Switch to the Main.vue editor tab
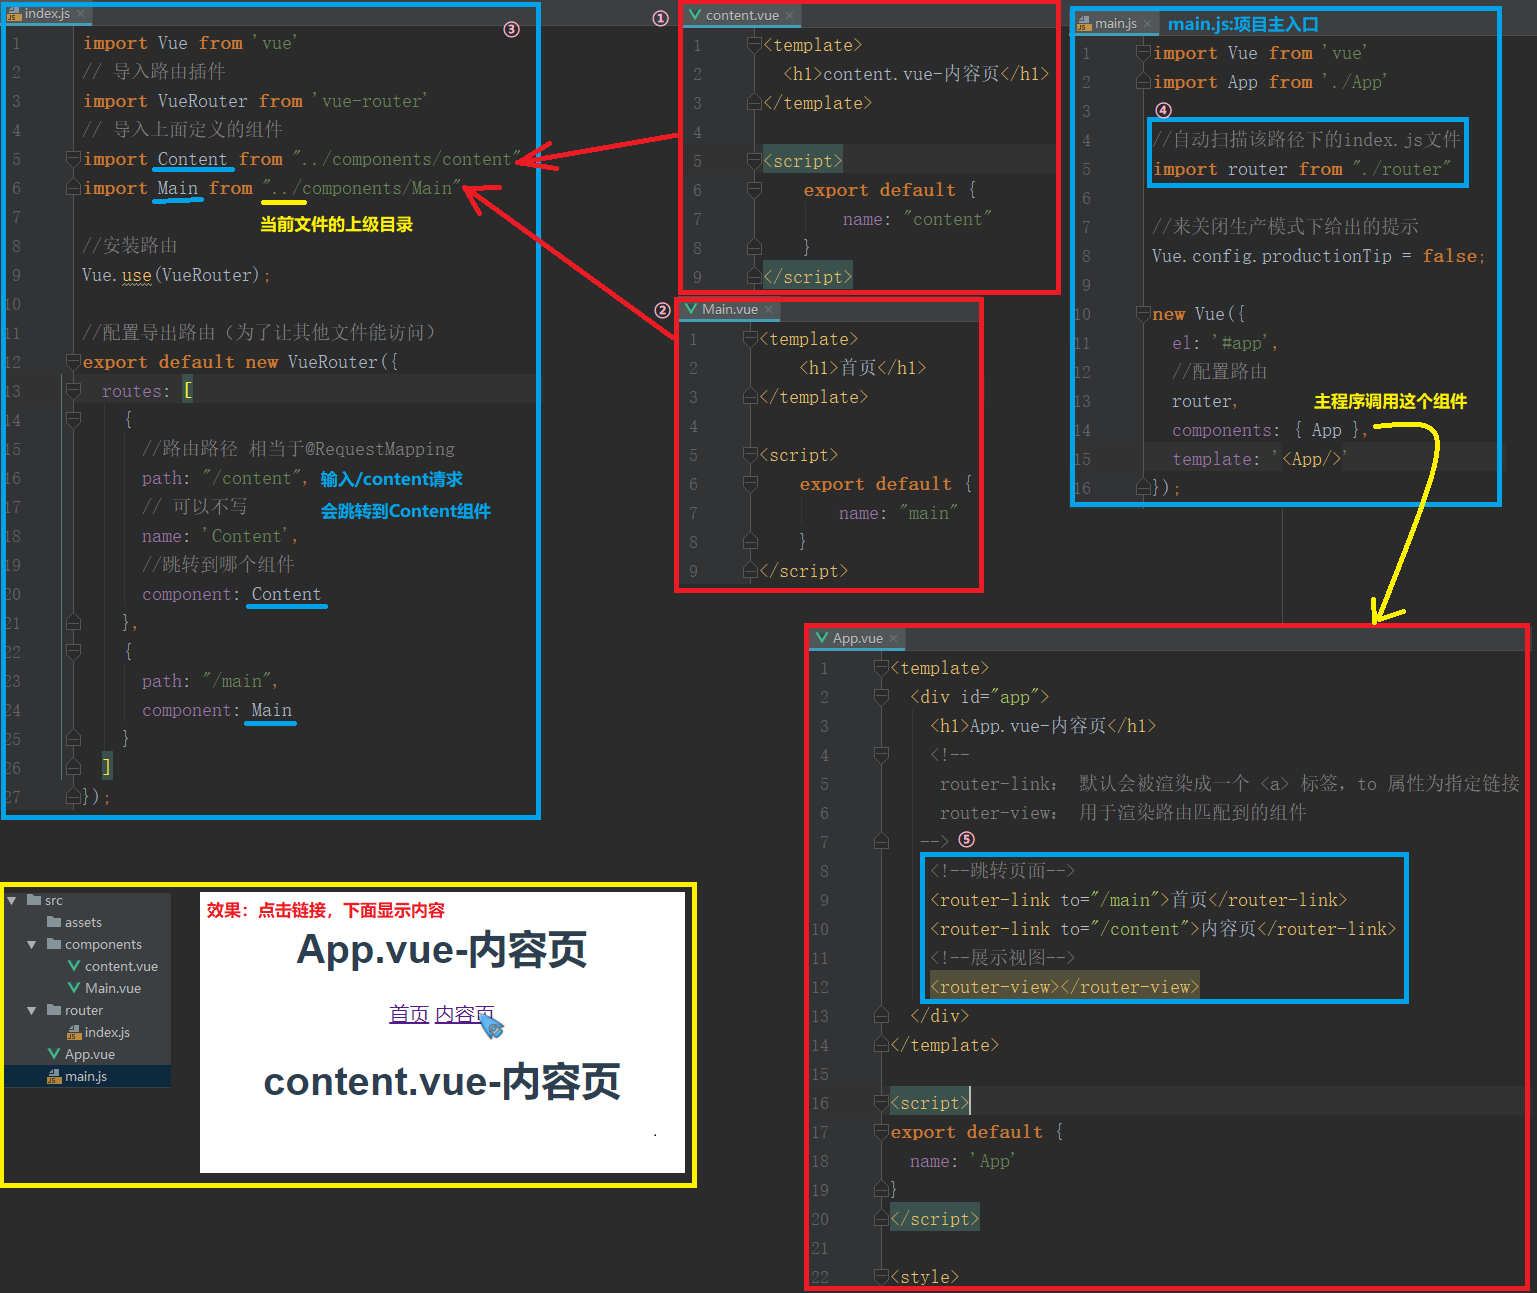 point(730,309)
